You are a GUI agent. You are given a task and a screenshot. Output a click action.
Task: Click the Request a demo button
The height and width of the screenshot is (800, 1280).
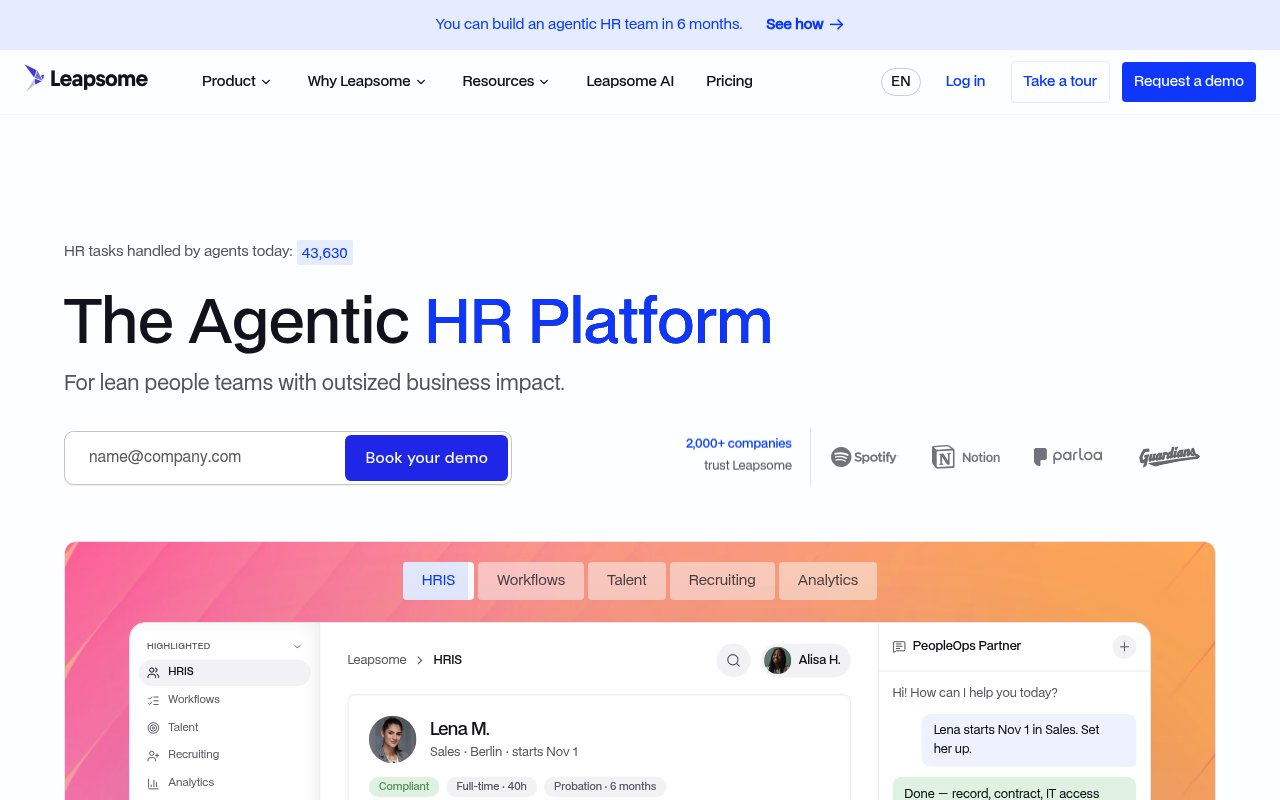tap(1189, 82)
